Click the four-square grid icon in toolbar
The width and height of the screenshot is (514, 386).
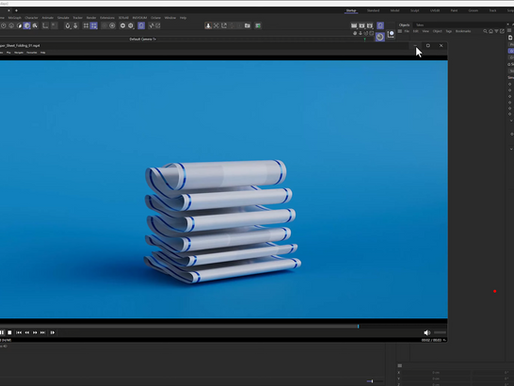point(86,26)
